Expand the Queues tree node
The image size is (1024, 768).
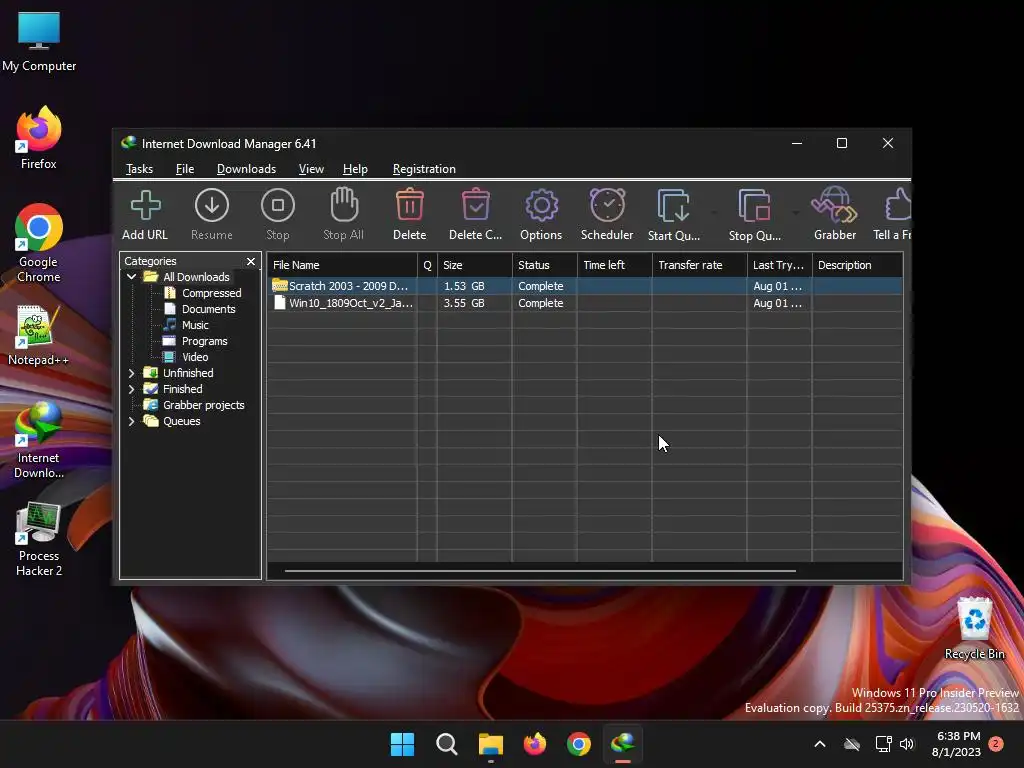(131, 421)
